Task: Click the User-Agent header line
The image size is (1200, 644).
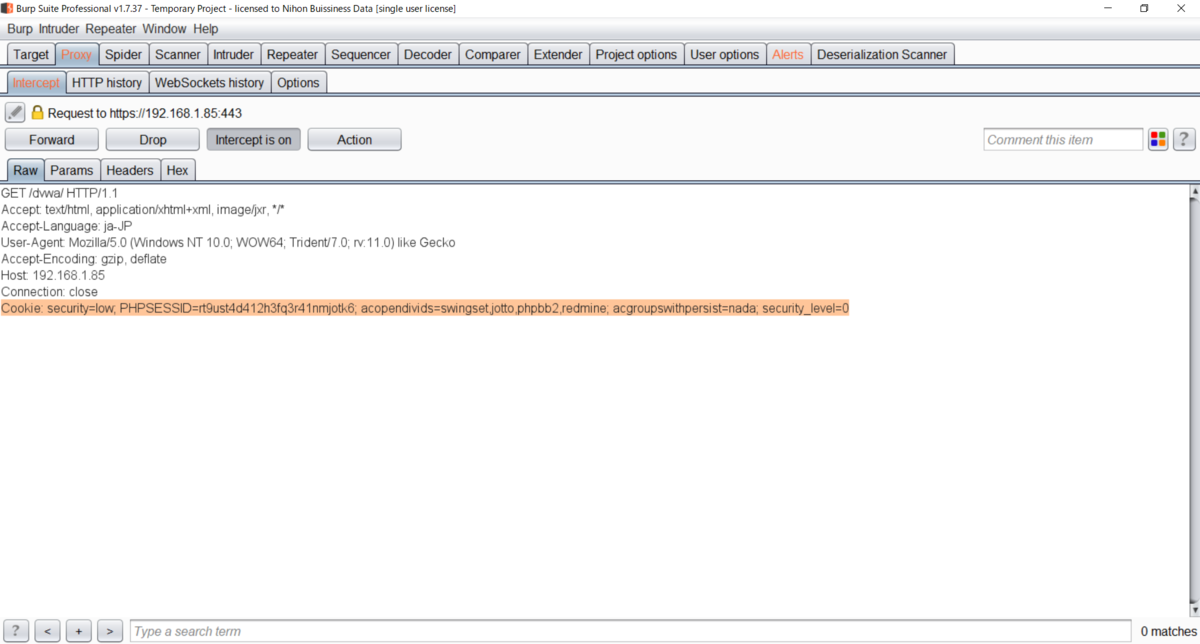Action: tap(228, 242)
